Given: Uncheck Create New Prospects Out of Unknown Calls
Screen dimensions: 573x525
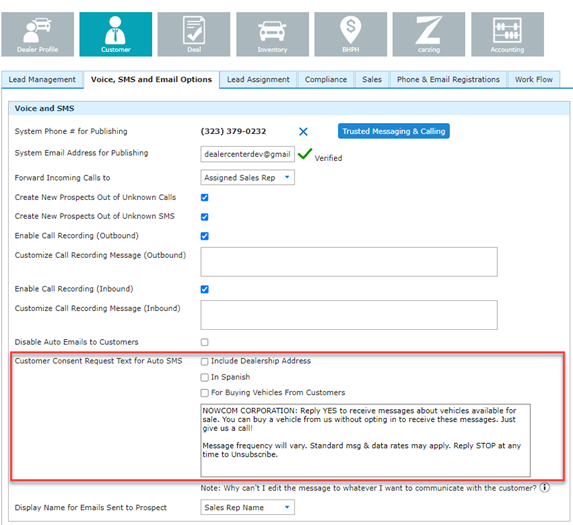Looking at the screenshot, I should (x=205, y=198).
